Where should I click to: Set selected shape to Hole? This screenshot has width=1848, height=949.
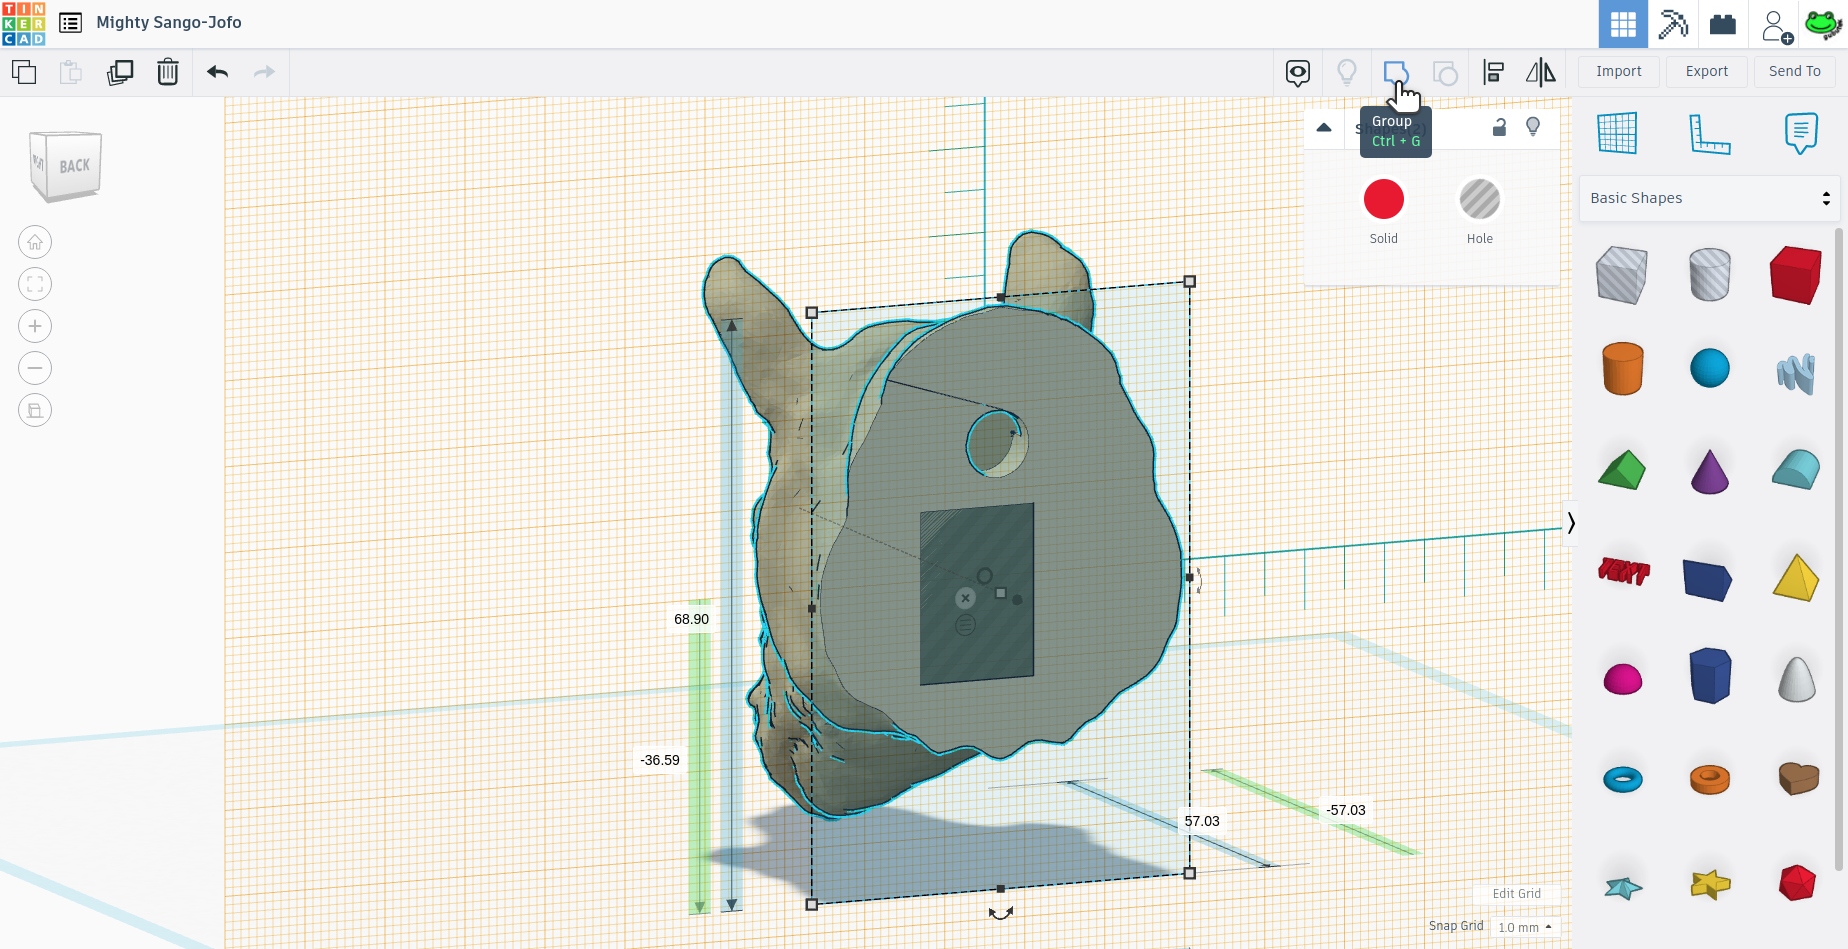tap(1478, 199)
